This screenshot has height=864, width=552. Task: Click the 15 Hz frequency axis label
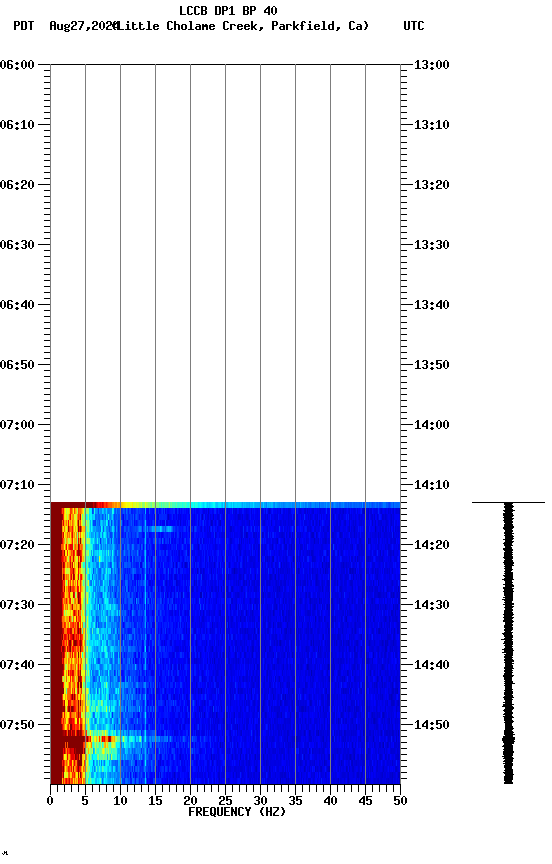(155, 802)
